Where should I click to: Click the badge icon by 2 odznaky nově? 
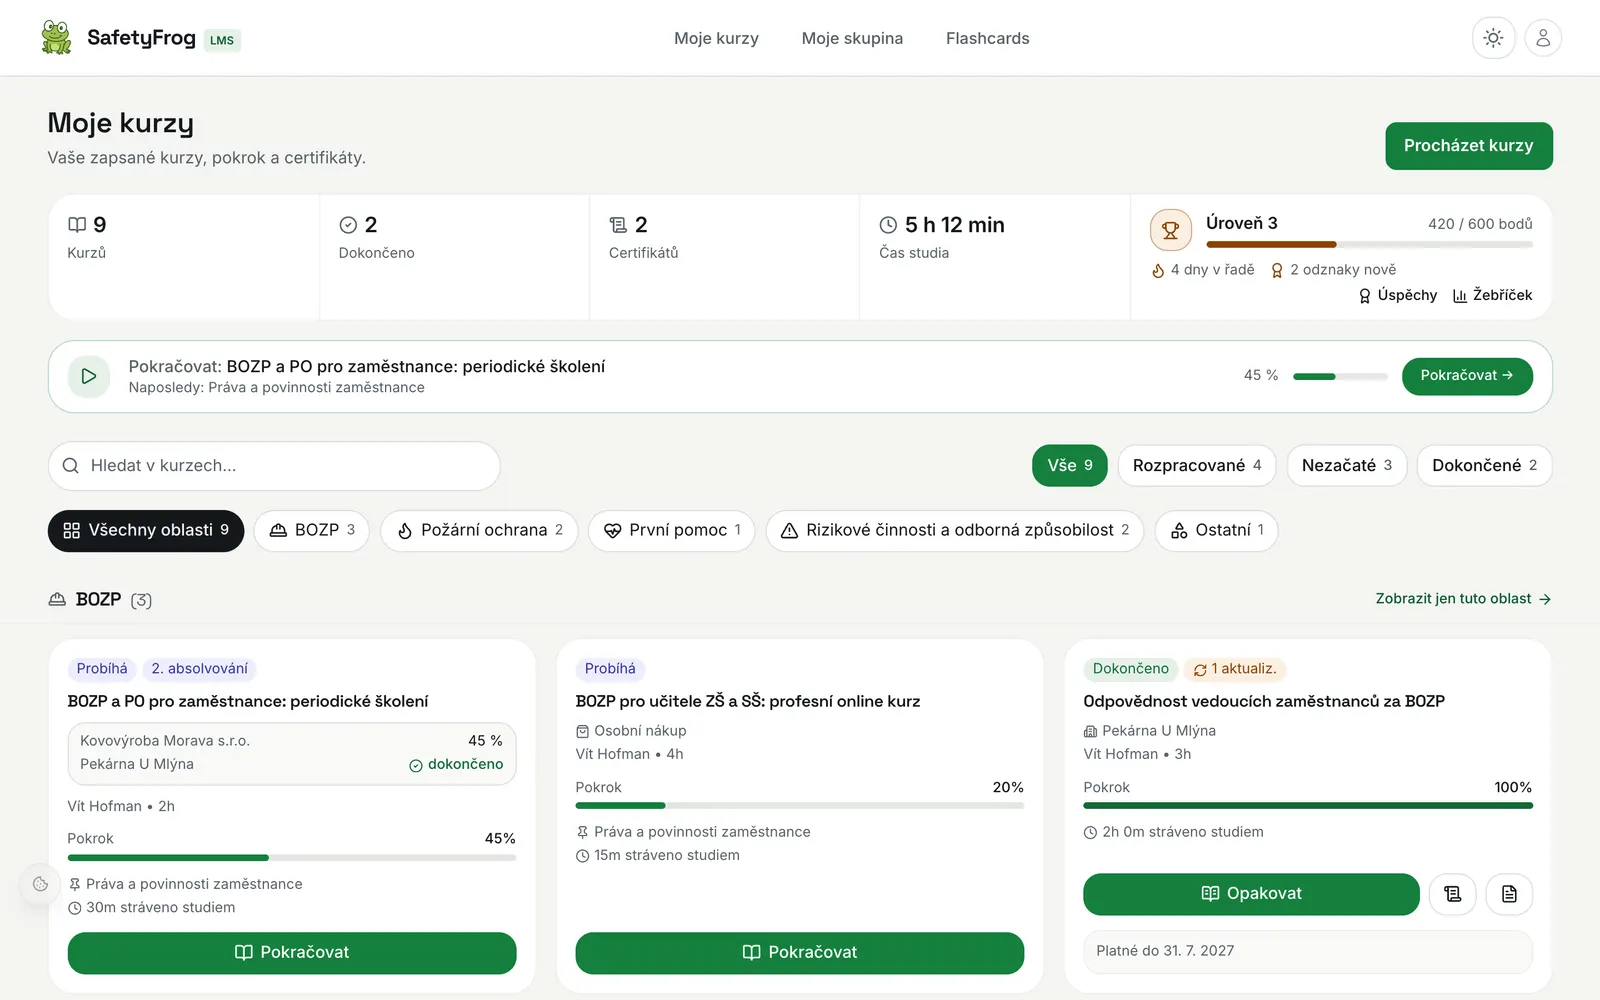[1277, 270]
